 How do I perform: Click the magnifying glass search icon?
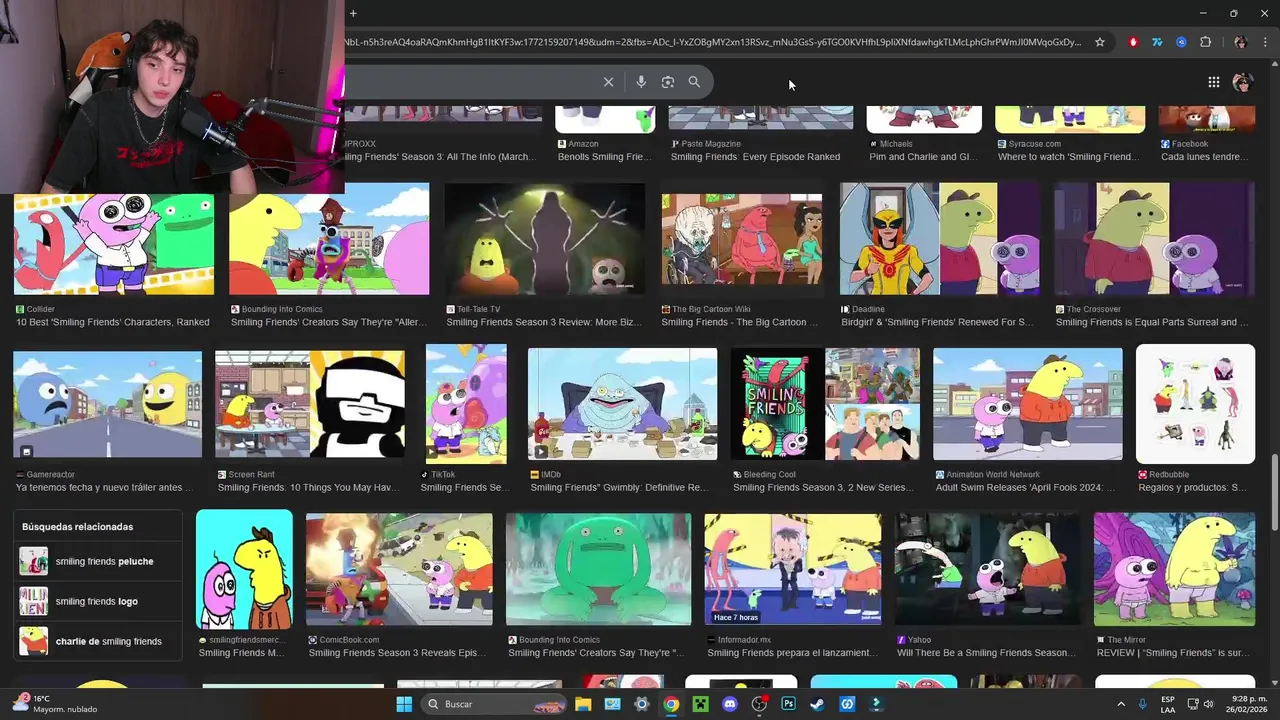coord(694,82)
